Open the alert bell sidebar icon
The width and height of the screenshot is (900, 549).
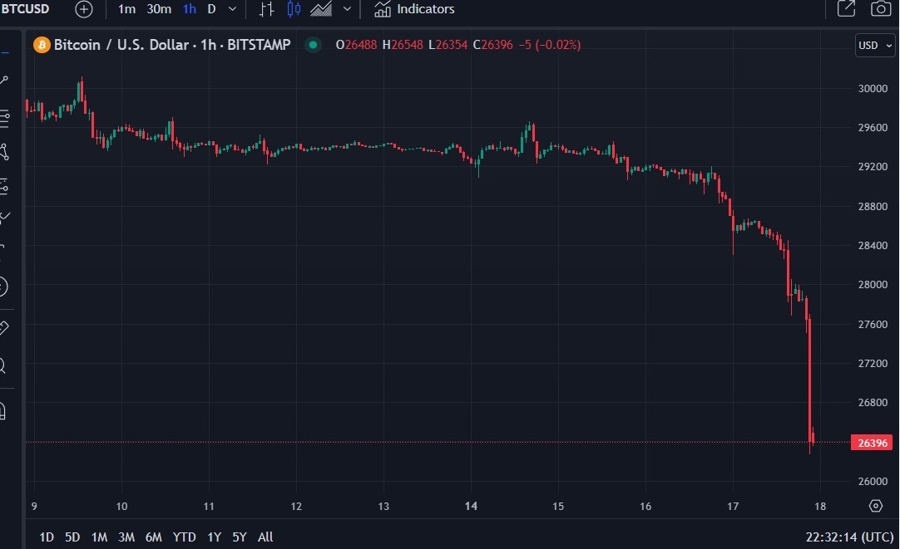(x=3, y=411)
